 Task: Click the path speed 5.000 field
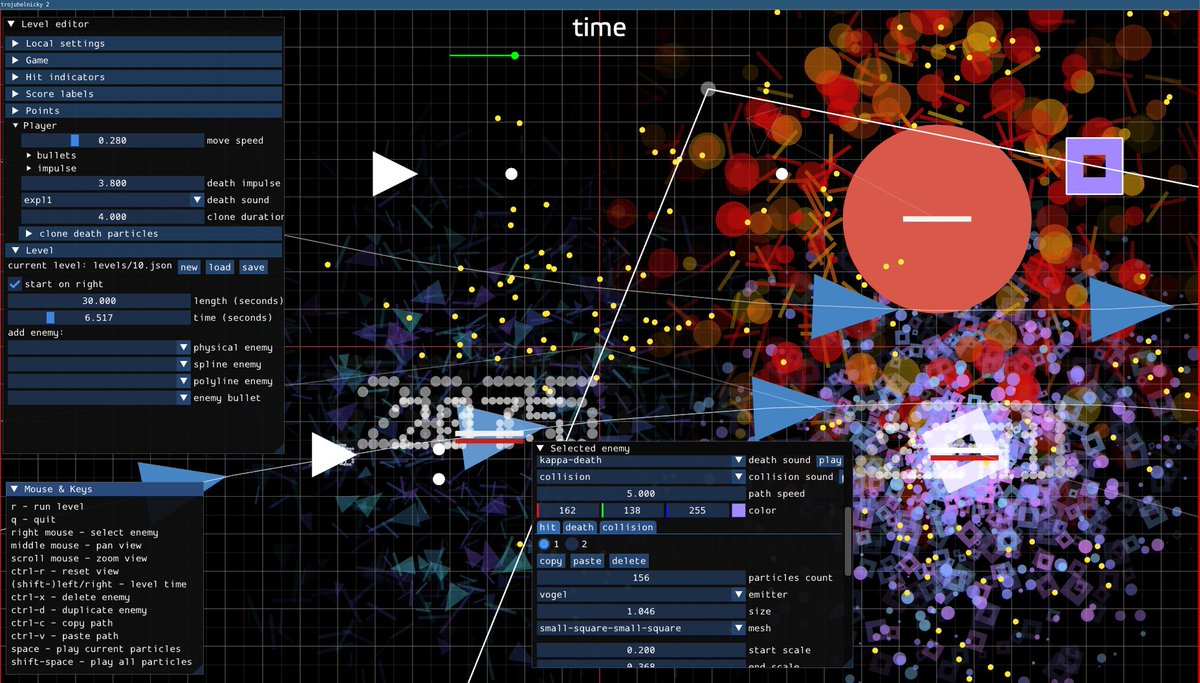pos(640,494)
